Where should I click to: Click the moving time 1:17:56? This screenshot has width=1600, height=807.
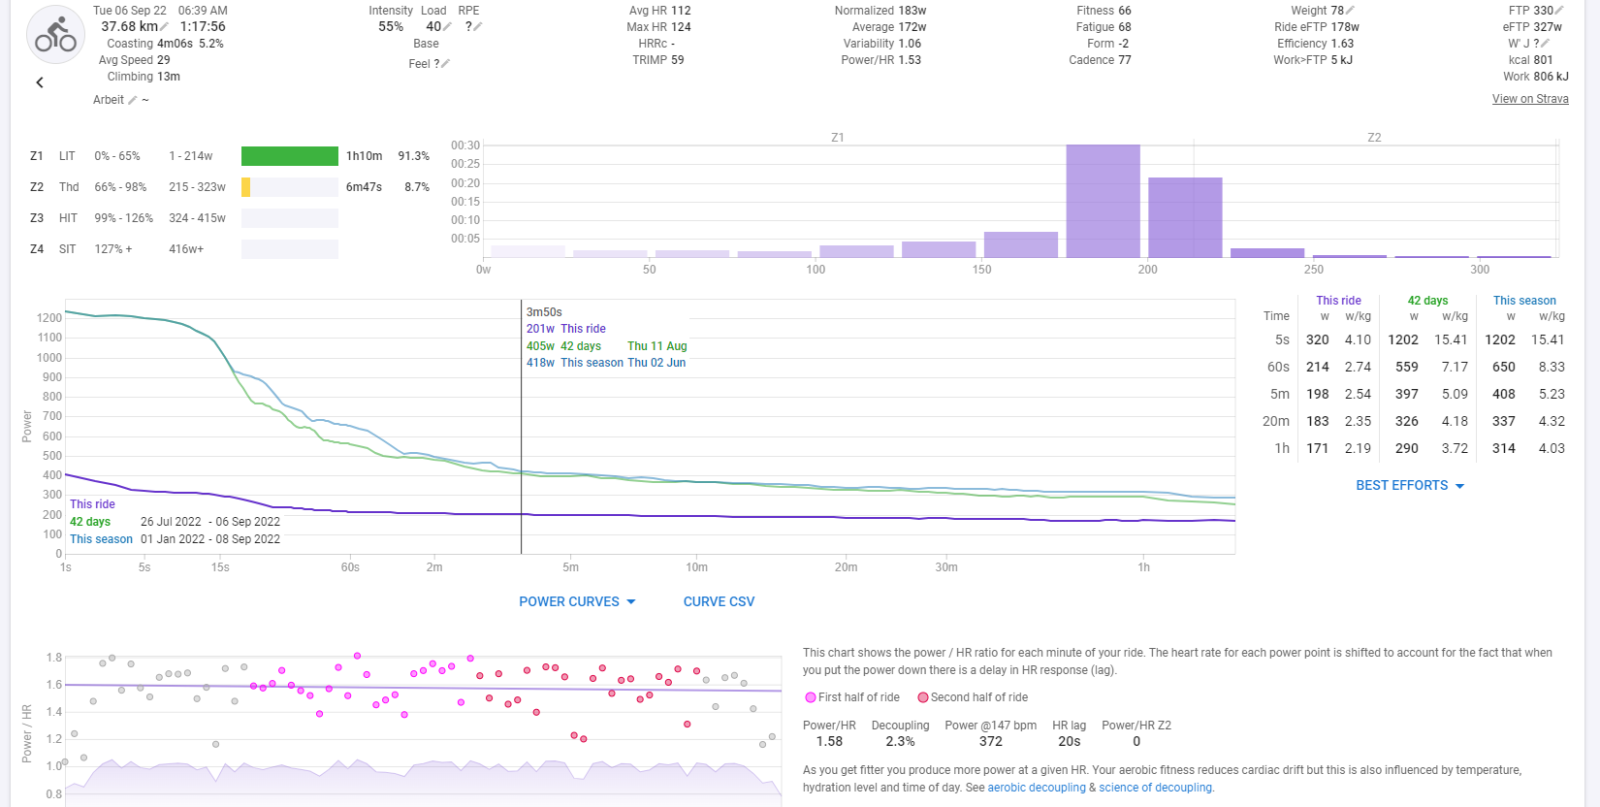point(203,27)
